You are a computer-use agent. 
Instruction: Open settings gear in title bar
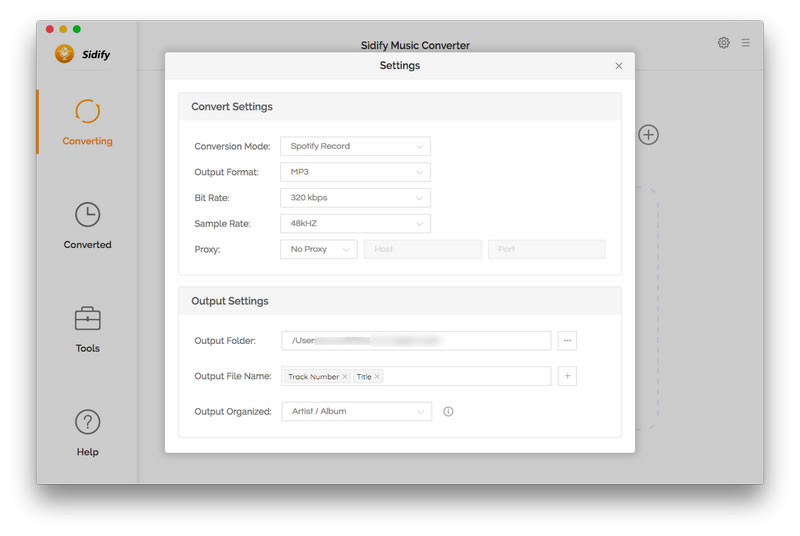723,43
